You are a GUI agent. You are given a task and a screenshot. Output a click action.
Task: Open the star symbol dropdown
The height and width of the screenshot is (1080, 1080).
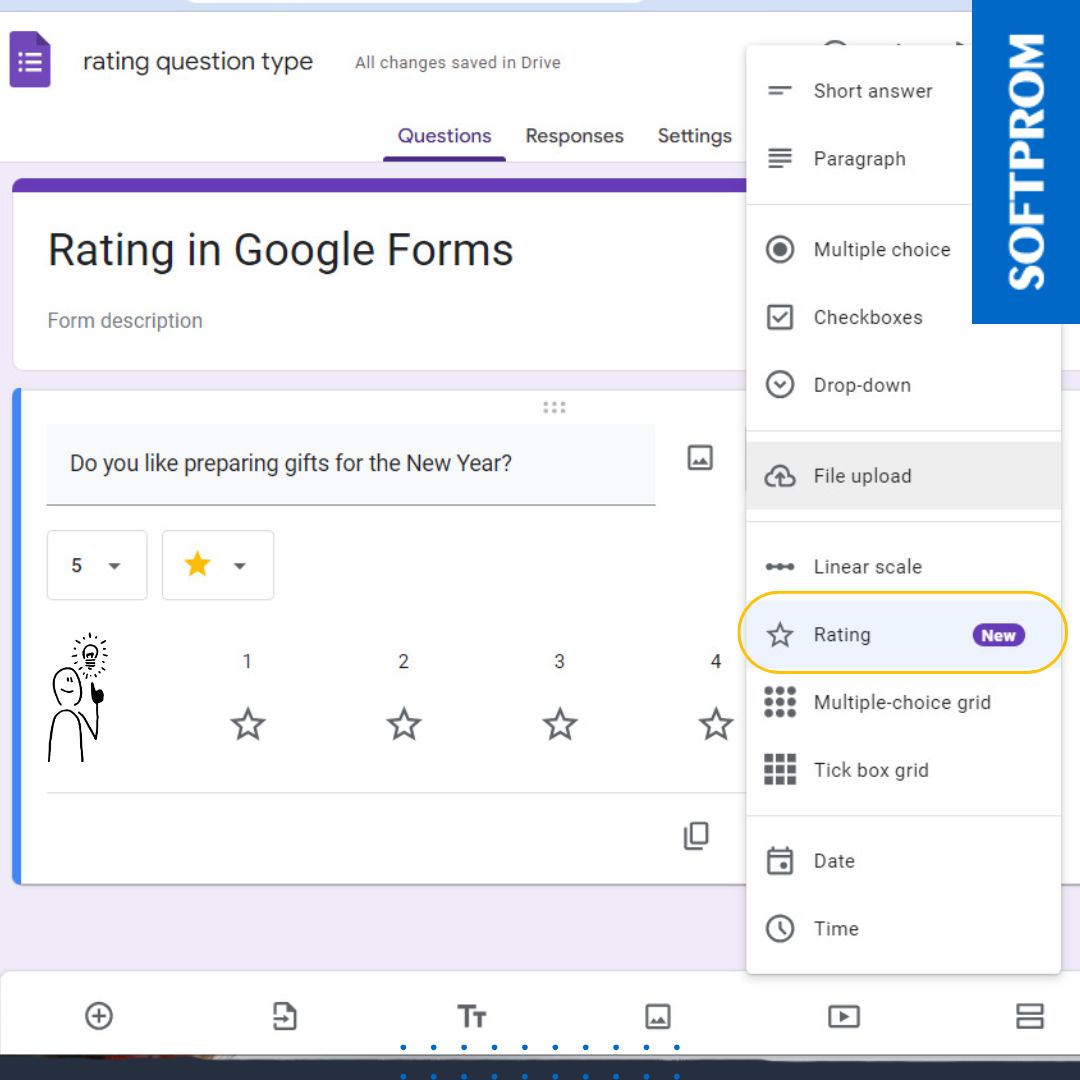click(x=217, y=565)
